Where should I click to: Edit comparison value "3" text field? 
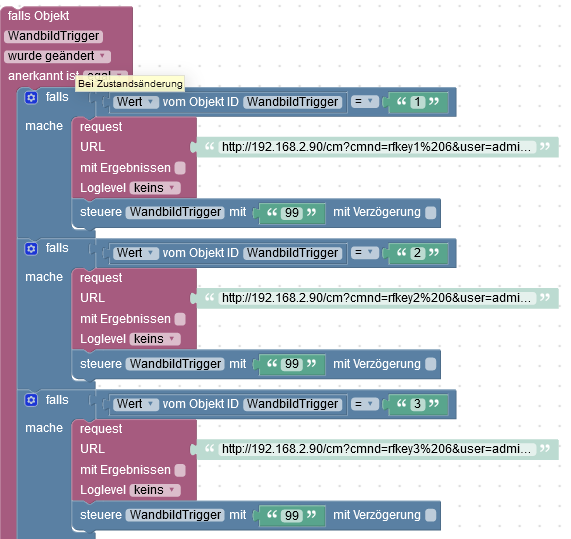(x=418, y=404)
